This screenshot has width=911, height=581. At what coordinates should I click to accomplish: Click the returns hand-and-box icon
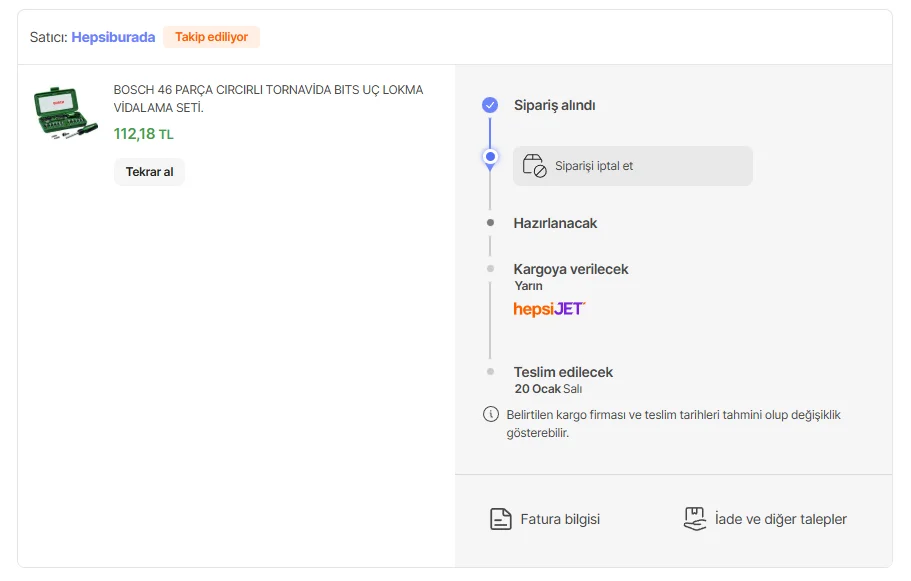click(695, 519)
